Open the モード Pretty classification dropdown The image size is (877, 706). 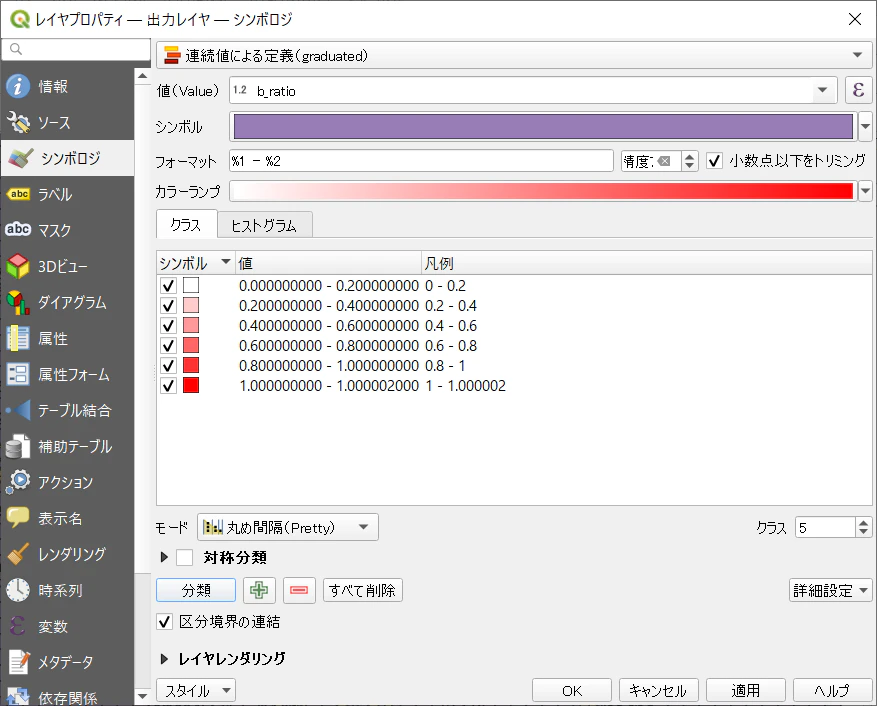pos(287,527)
